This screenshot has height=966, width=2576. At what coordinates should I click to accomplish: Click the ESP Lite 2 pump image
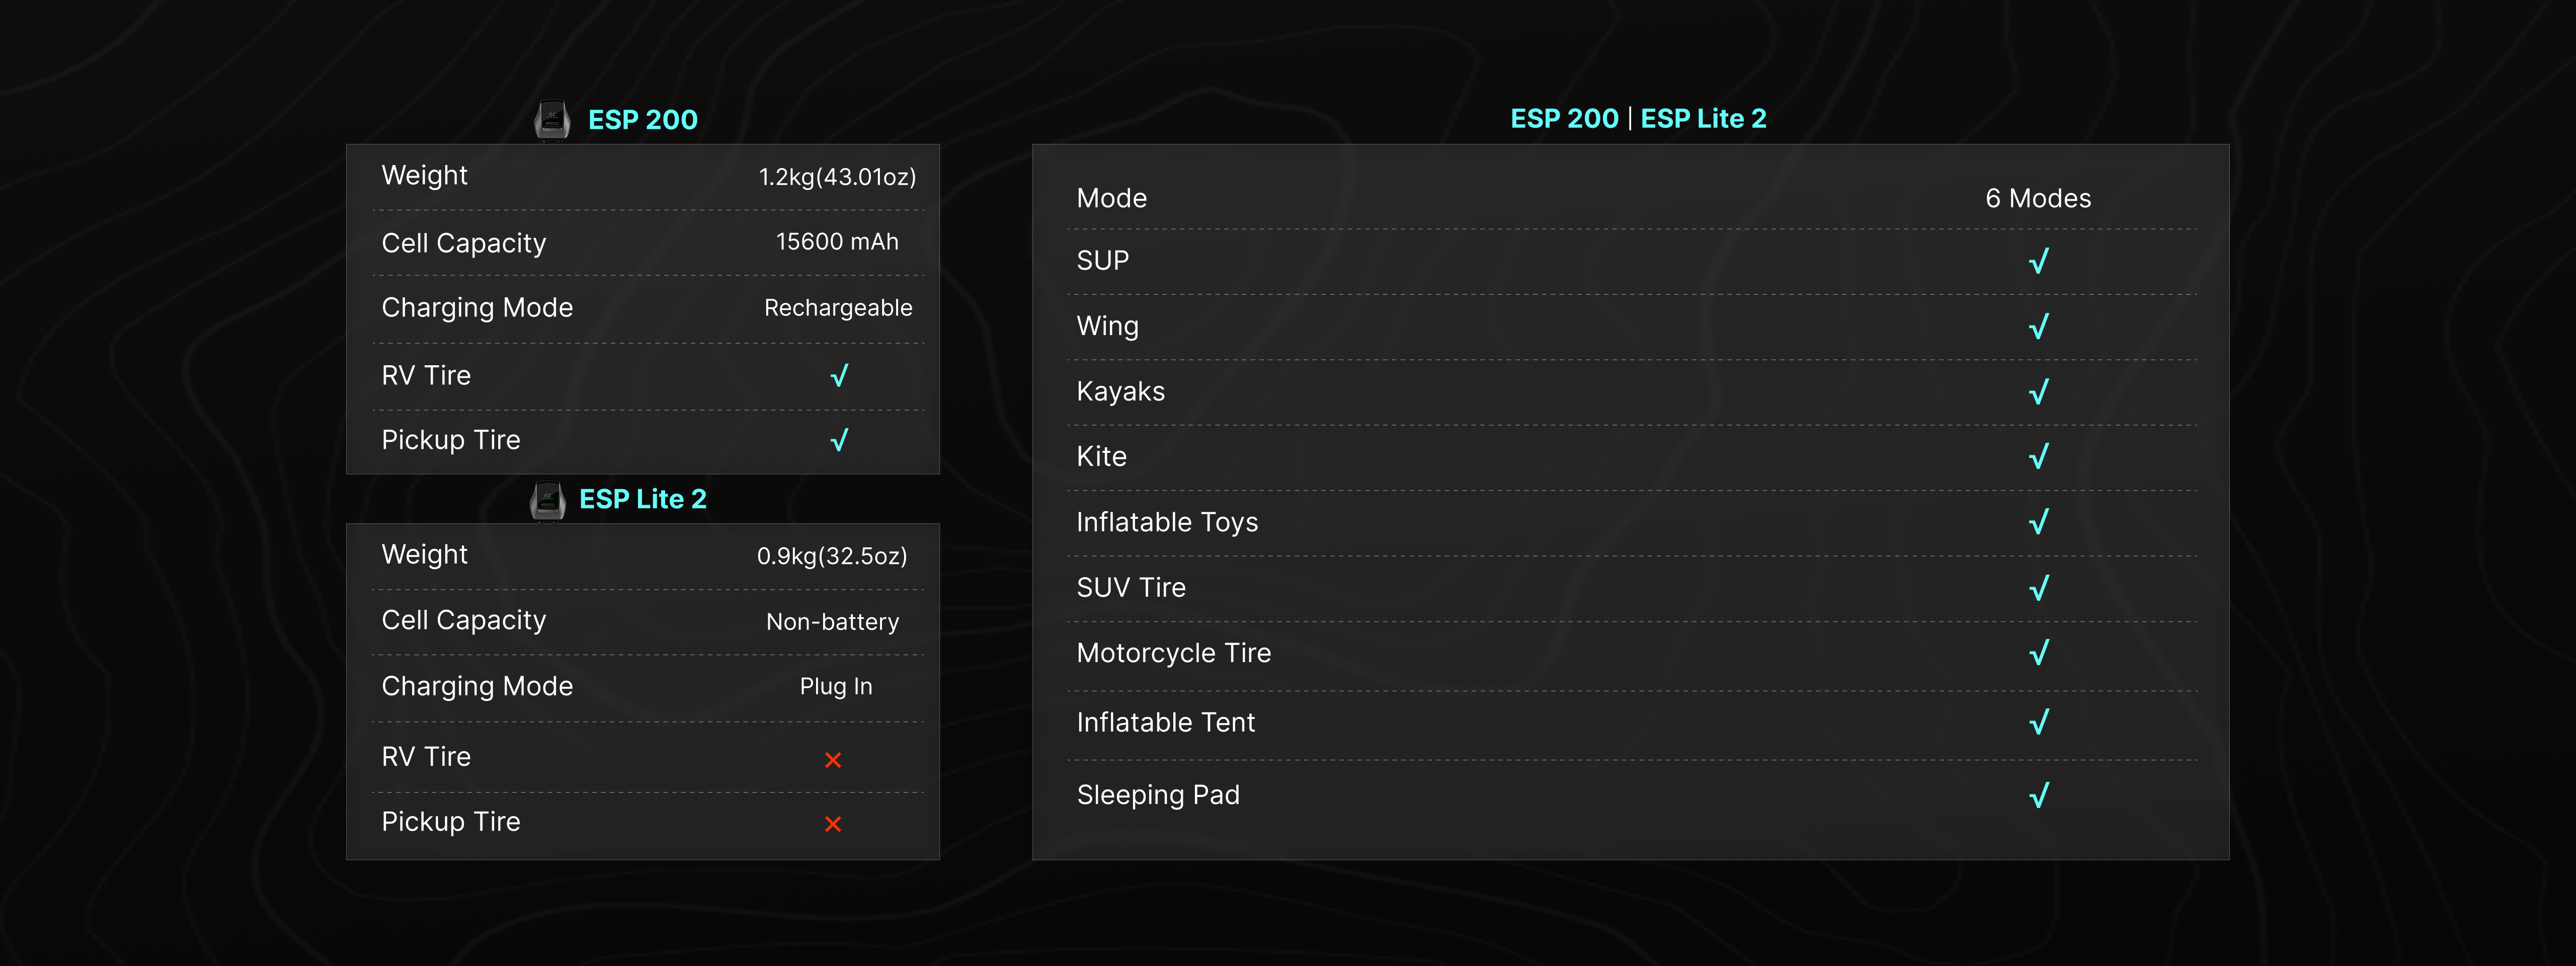tap(547, 500)
